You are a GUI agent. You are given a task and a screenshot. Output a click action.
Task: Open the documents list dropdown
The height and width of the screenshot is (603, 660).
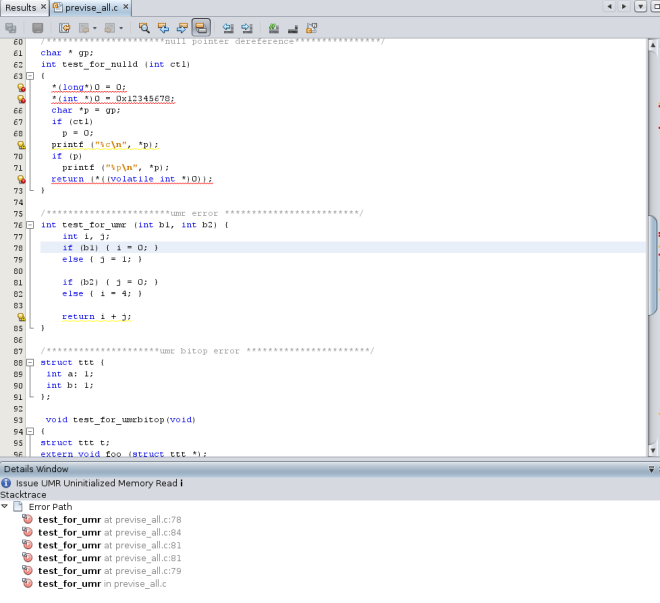640,7
